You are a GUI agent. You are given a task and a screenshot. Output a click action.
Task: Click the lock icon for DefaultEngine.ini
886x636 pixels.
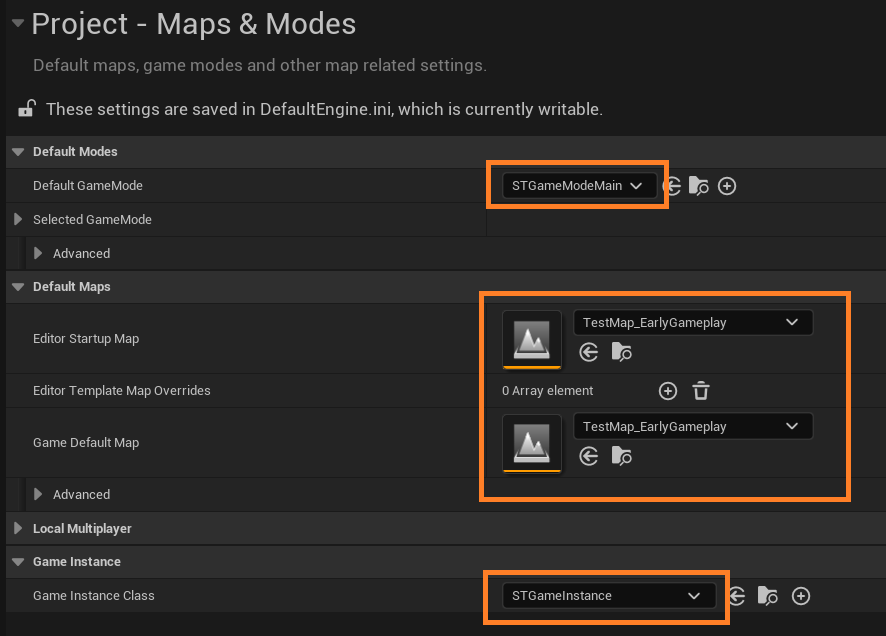point(27,109)
